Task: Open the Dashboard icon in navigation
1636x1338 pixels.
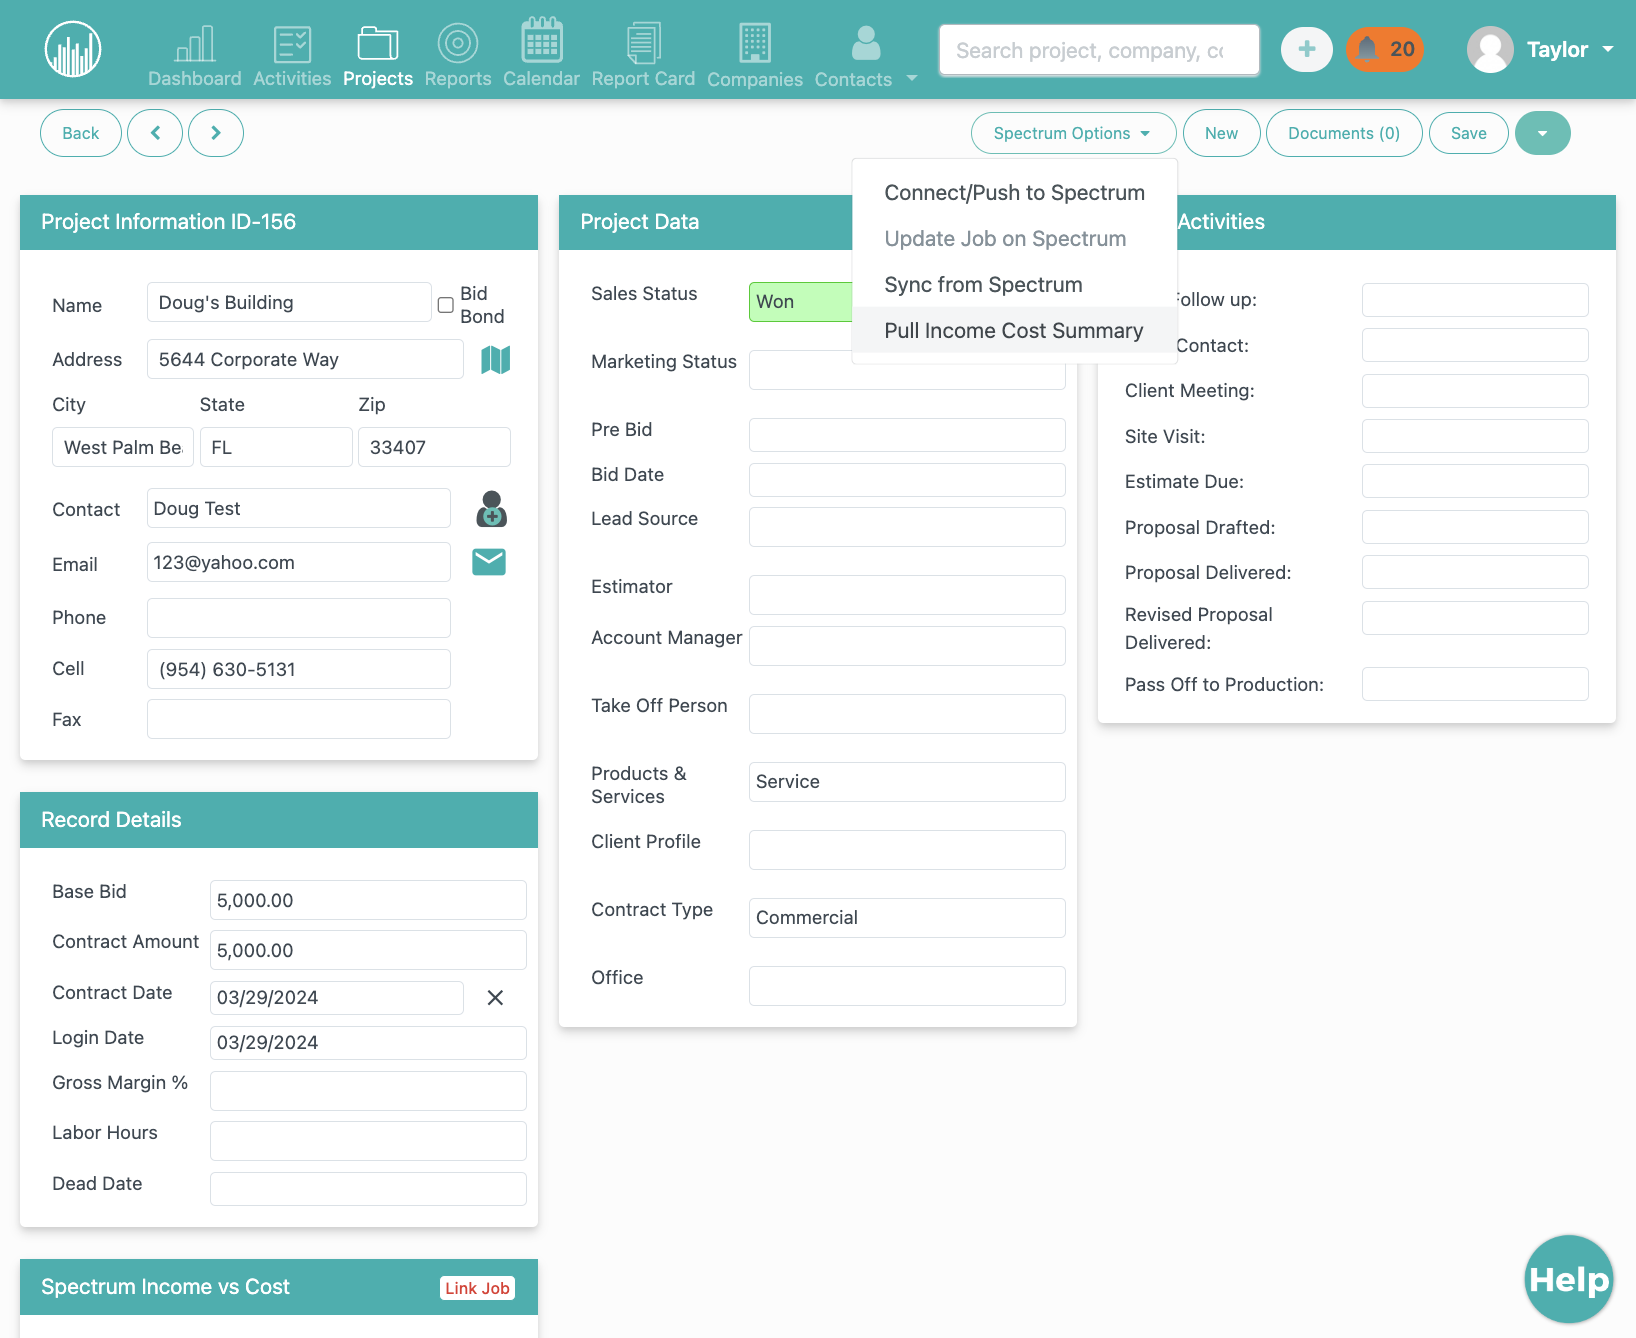Action: (195, 44)
